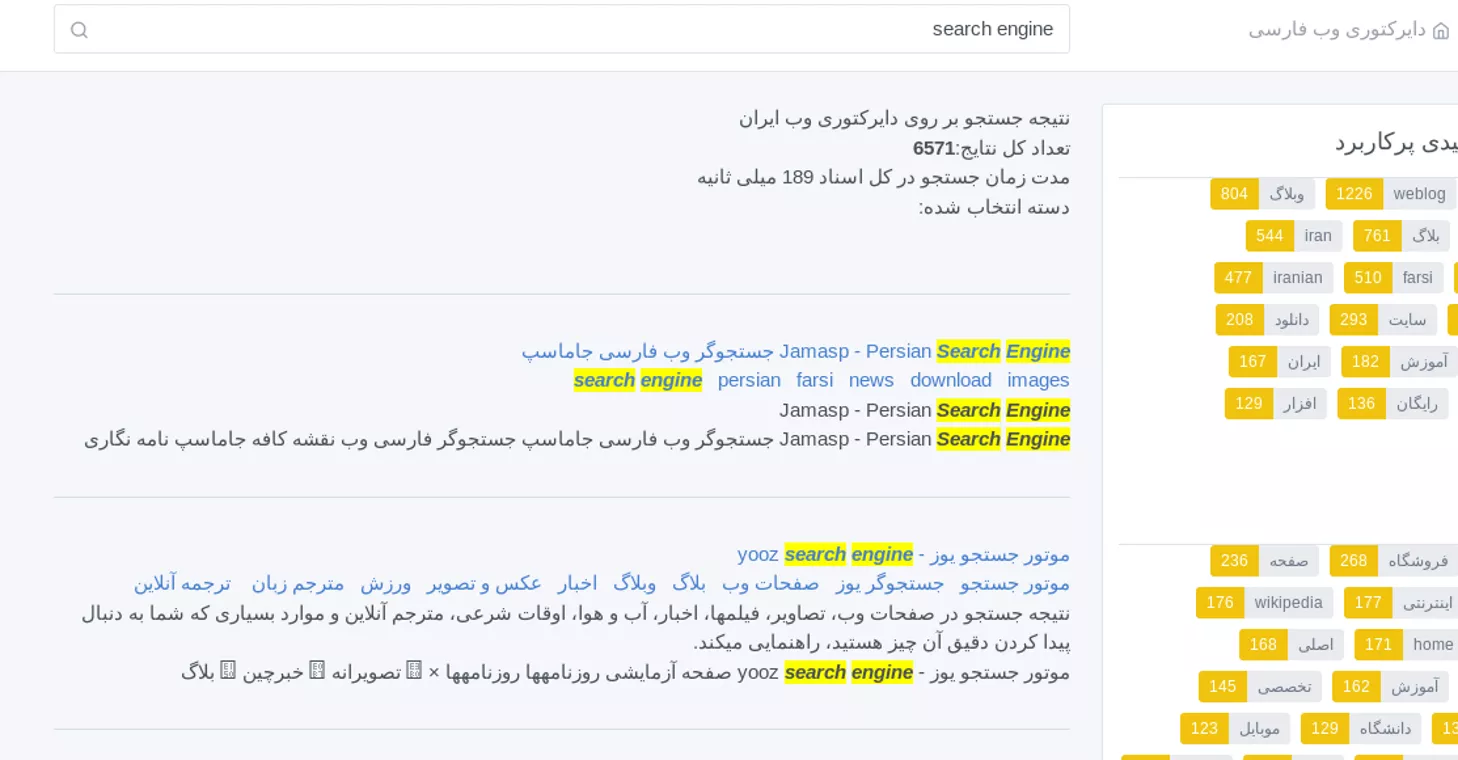1458x760 pixels.
Task: Select the رایگان tag with count 136
Action: point(1392,404)
